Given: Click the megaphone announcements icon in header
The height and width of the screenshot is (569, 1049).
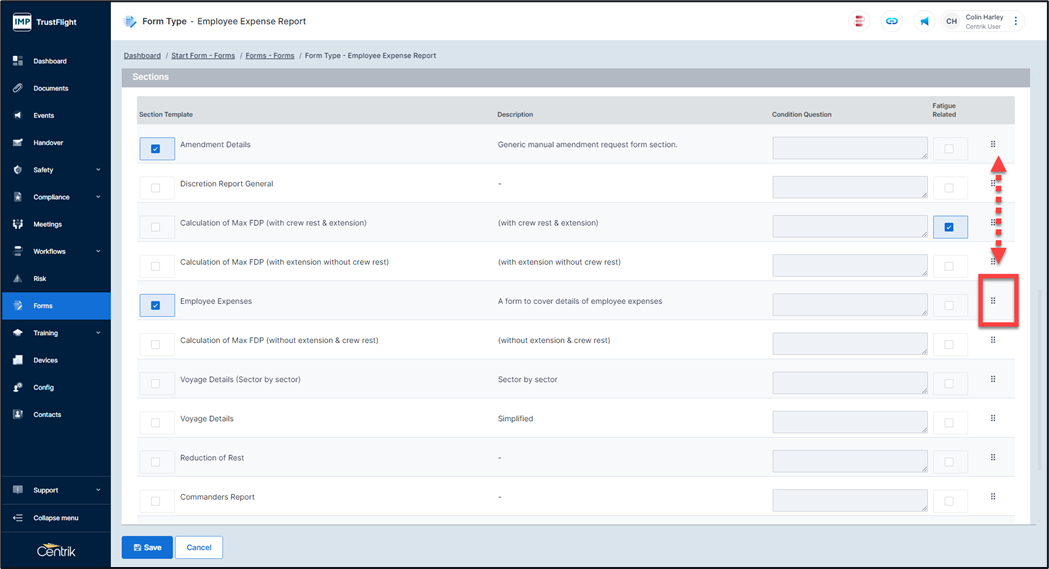Looking at the screenshot, I should click(x=924, y=21).
